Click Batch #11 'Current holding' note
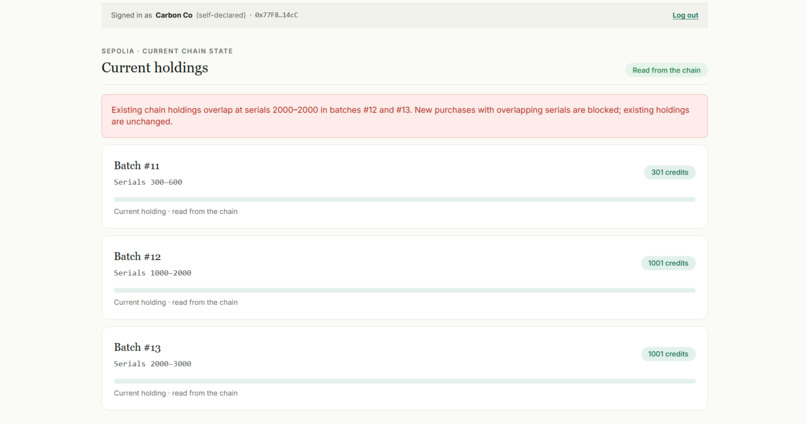 coord(176,211)
